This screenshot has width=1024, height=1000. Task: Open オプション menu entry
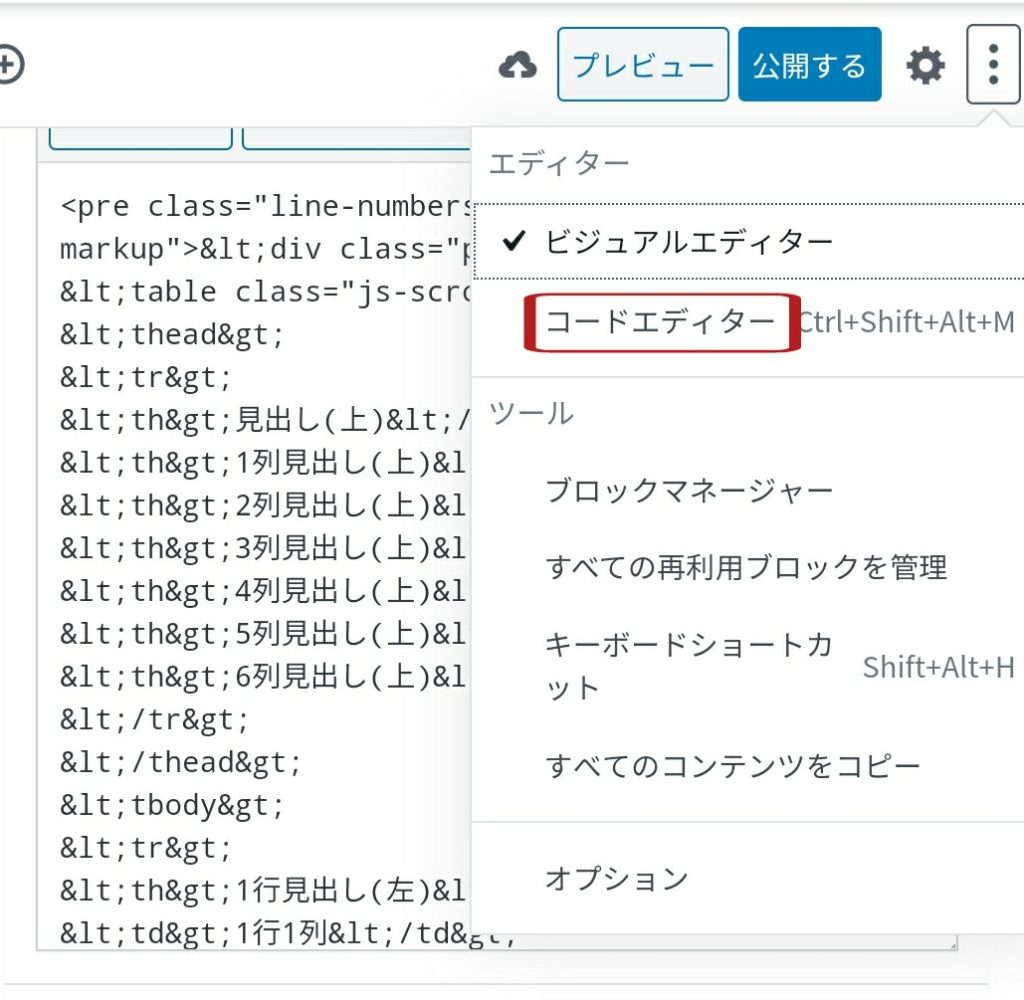click(748, 879)
